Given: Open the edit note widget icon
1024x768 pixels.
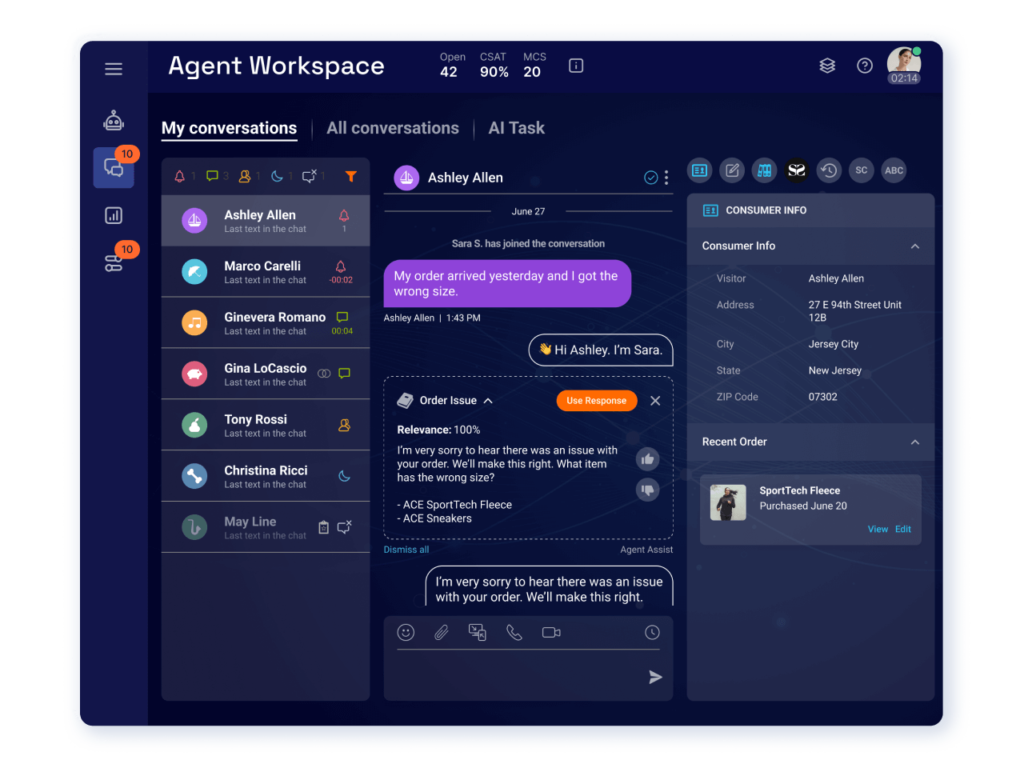Looking at the screenshot, I should click(x=732, y=170).
